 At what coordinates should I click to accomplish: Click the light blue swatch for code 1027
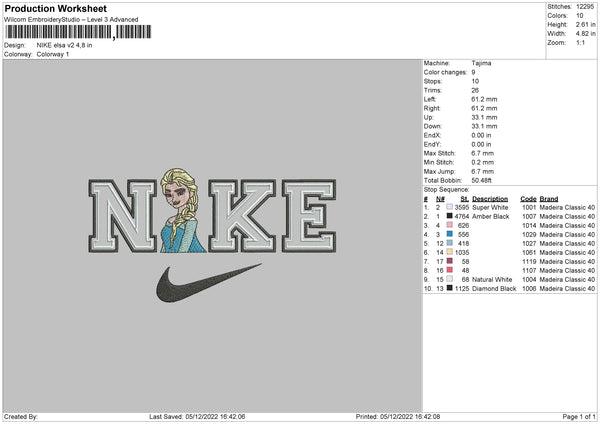point(450,243)
